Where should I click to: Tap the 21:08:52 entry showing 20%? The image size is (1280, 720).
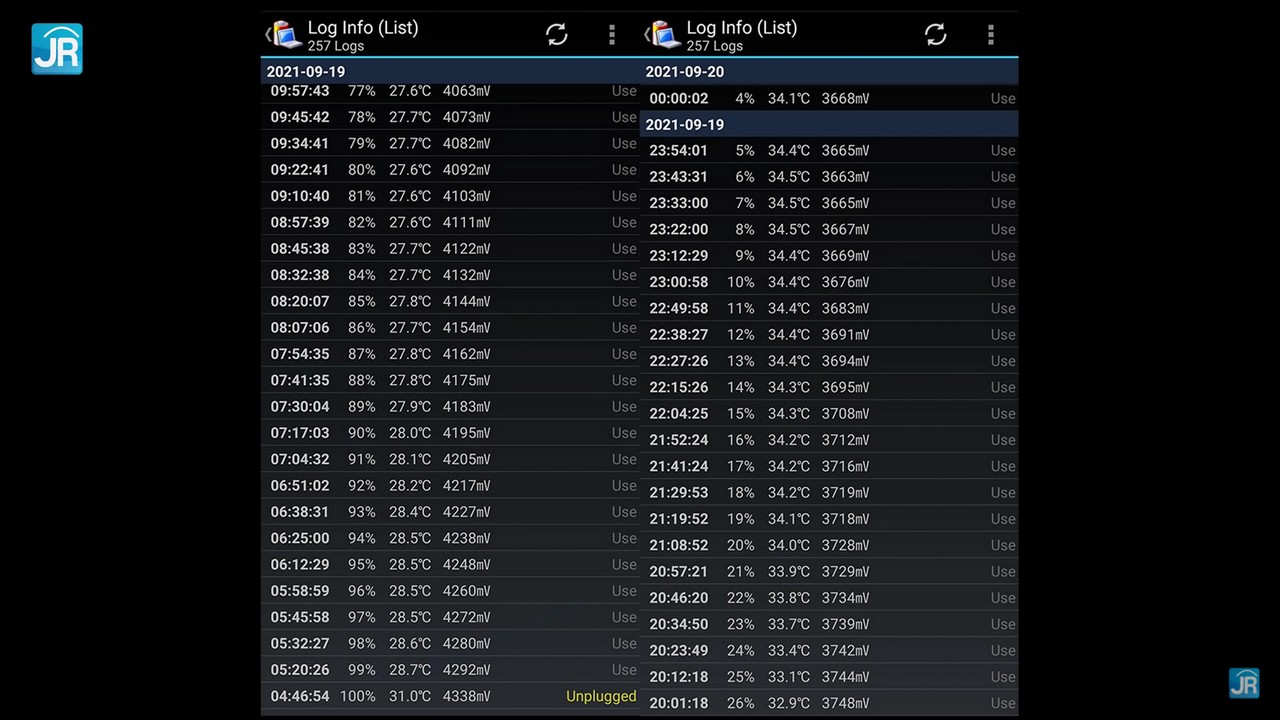[829, 545]
